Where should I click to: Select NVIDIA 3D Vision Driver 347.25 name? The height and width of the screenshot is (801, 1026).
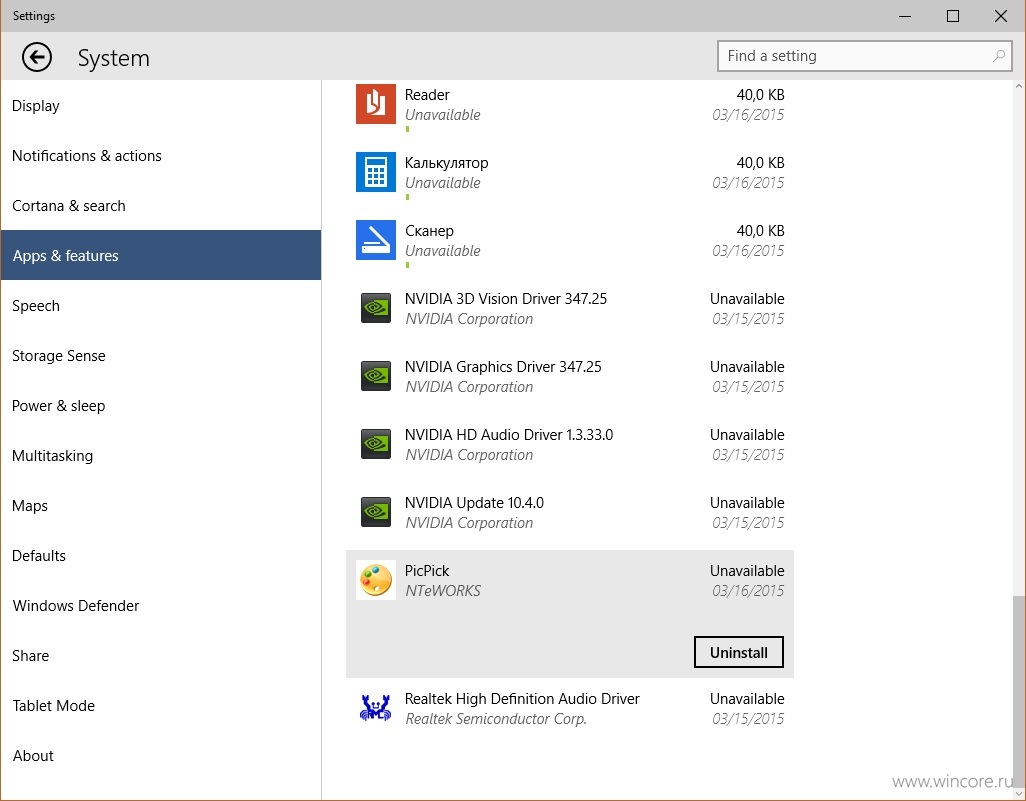[x=506, y=299]
